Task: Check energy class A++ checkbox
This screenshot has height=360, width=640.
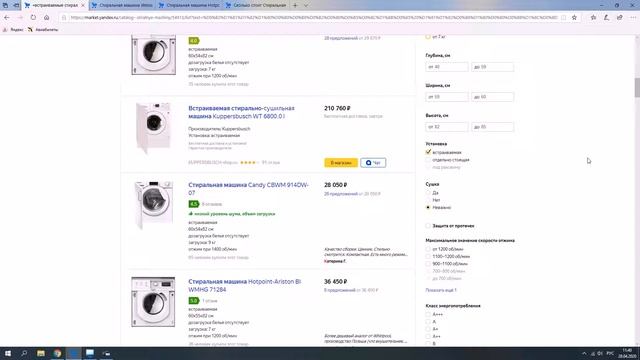Action: (428, 336)
